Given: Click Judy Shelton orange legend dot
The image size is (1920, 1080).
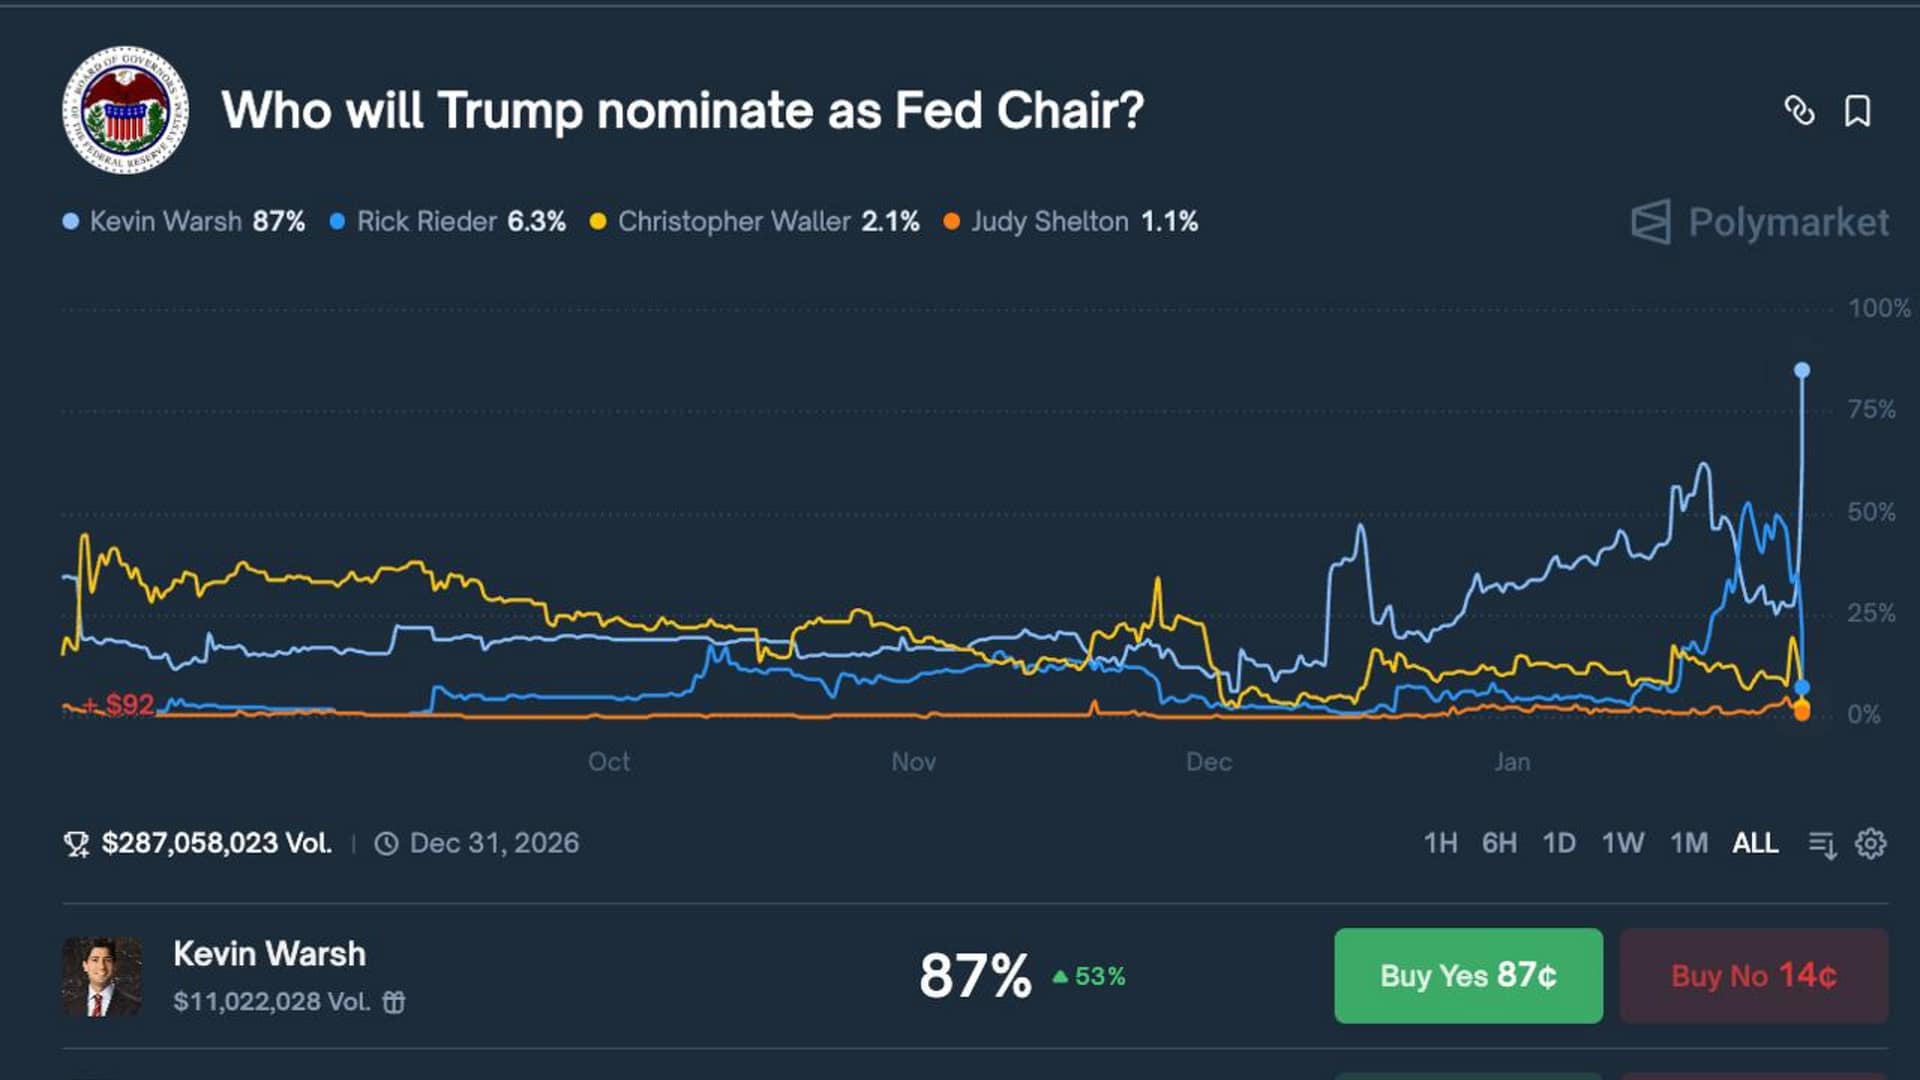Looking at the screenshot, I should pos(951,222).
